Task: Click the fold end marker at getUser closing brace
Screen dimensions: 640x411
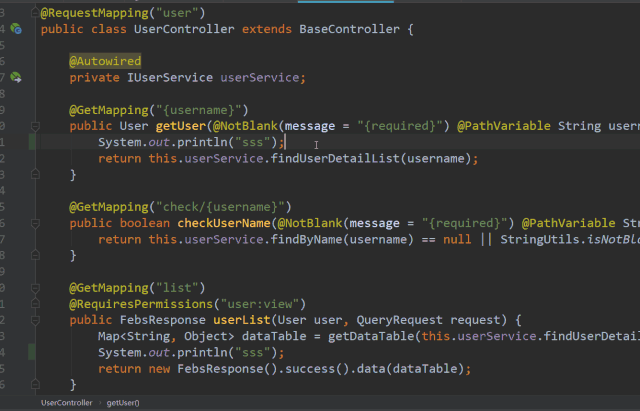Action: tap(35, 175)
